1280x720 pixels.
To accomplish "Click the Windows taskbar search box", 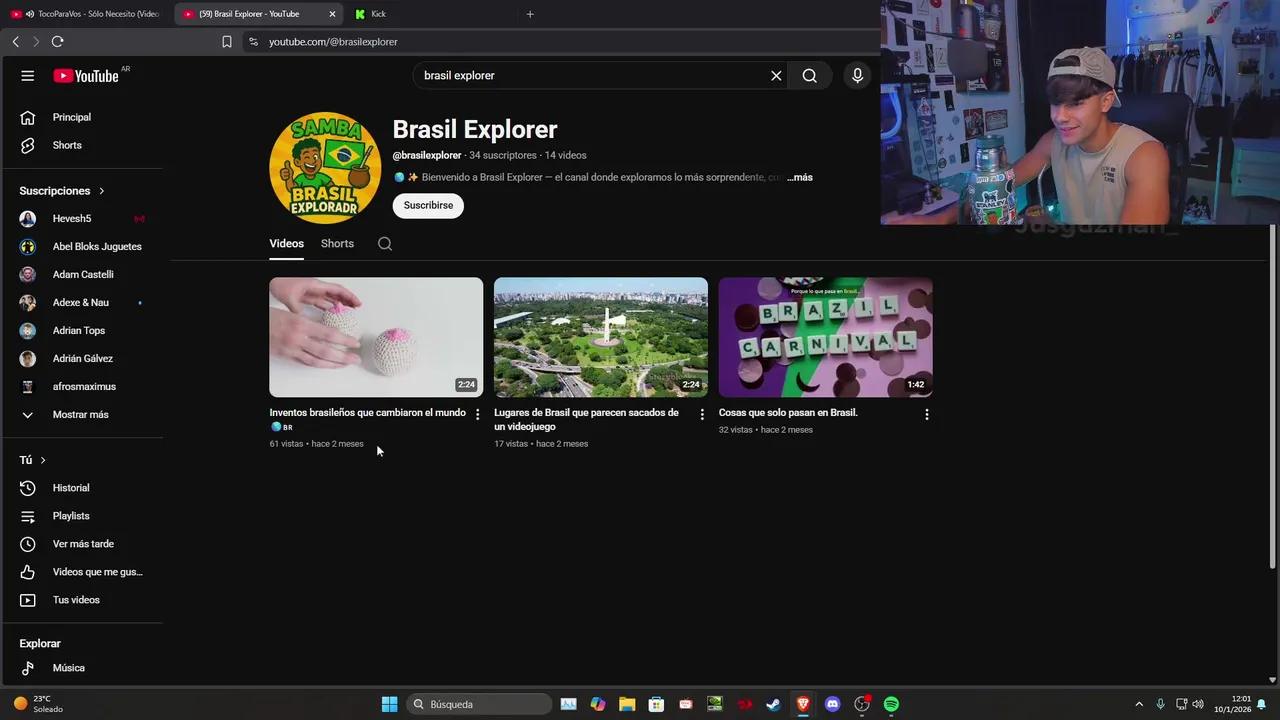I will [x=480, y=704].
